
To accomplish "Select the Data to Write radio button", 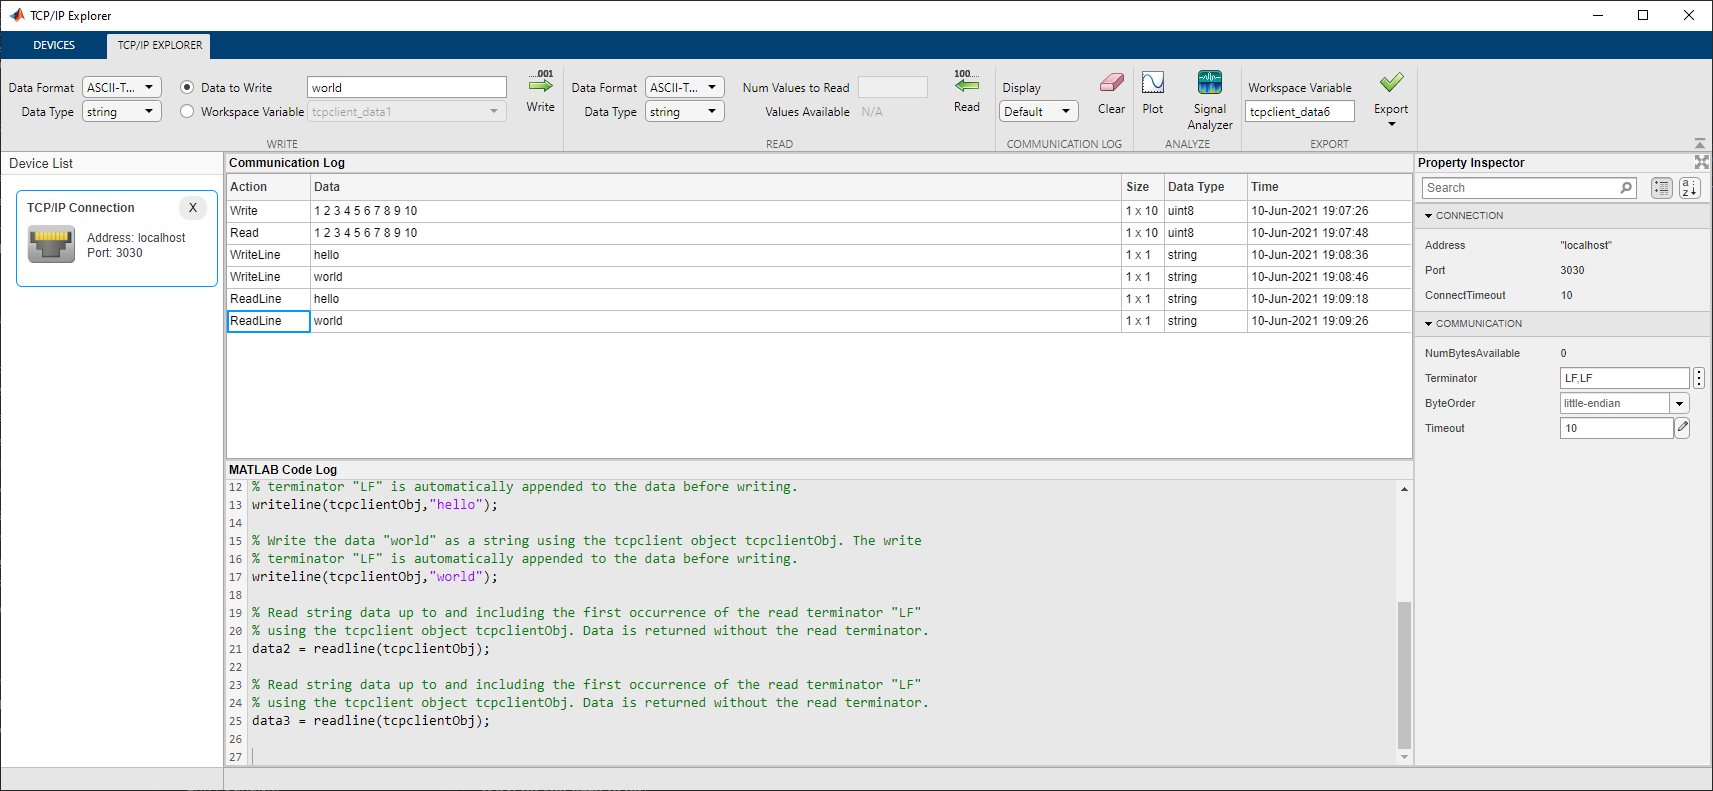I will [187, 88].
